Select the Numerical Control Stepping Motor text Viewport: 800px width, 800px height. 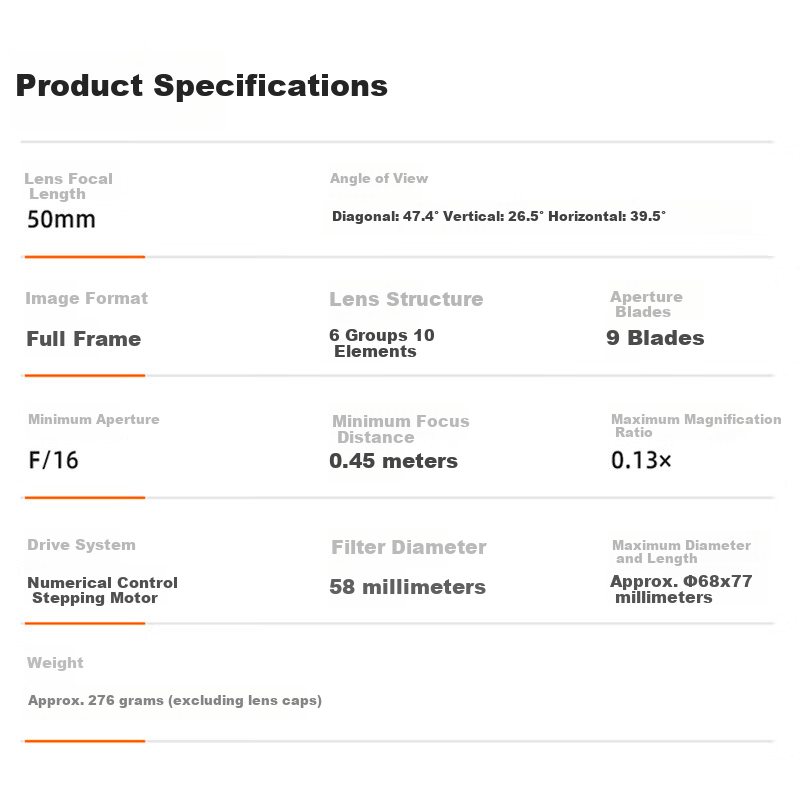pyautogui.click(x=102, y=590)
